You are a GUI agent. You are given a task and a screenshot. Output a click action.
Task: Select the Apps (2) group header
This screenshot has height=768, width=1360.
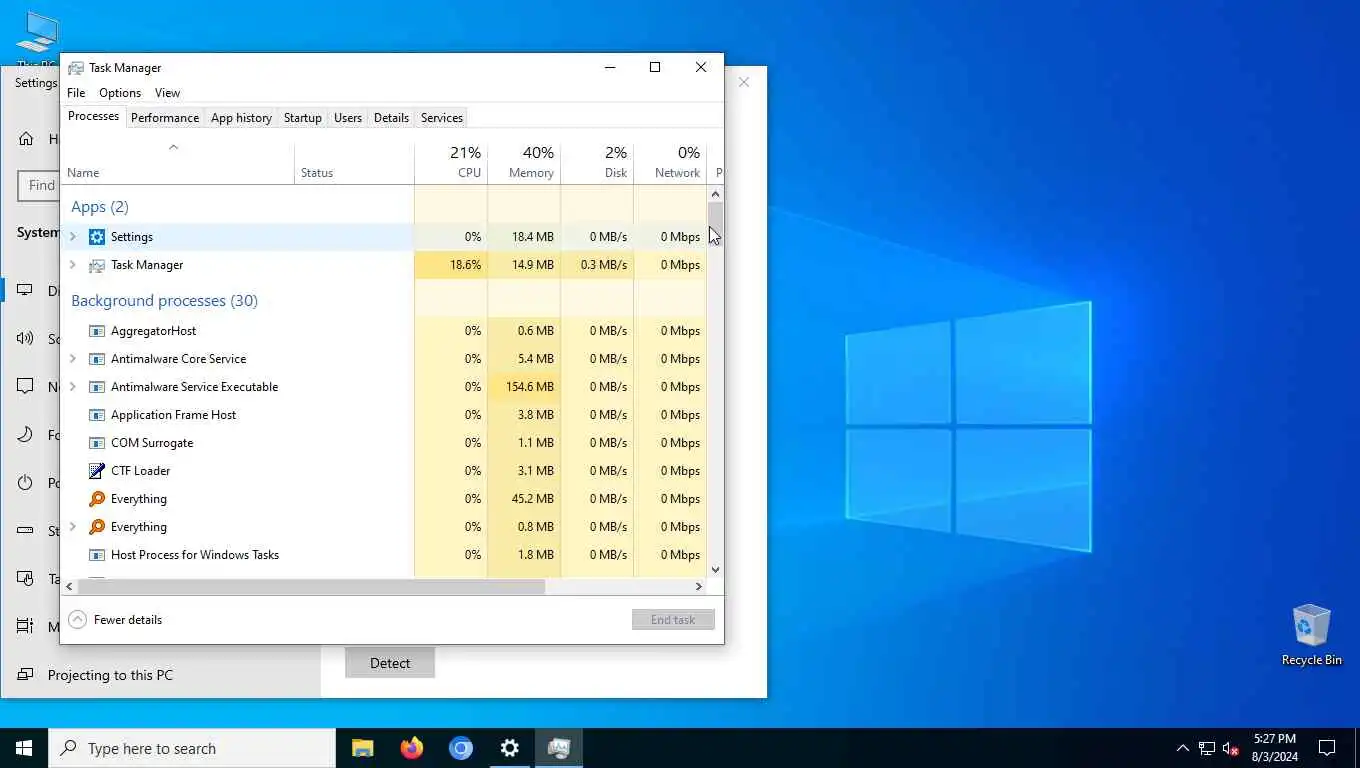[100, 207]
